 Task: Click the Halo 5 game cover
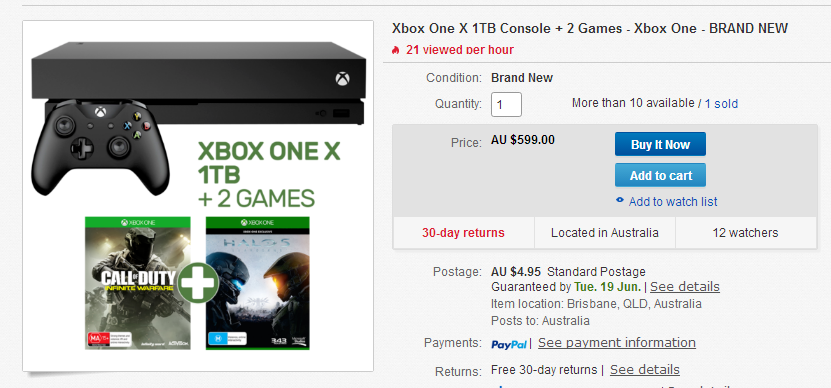coord(258,283)
